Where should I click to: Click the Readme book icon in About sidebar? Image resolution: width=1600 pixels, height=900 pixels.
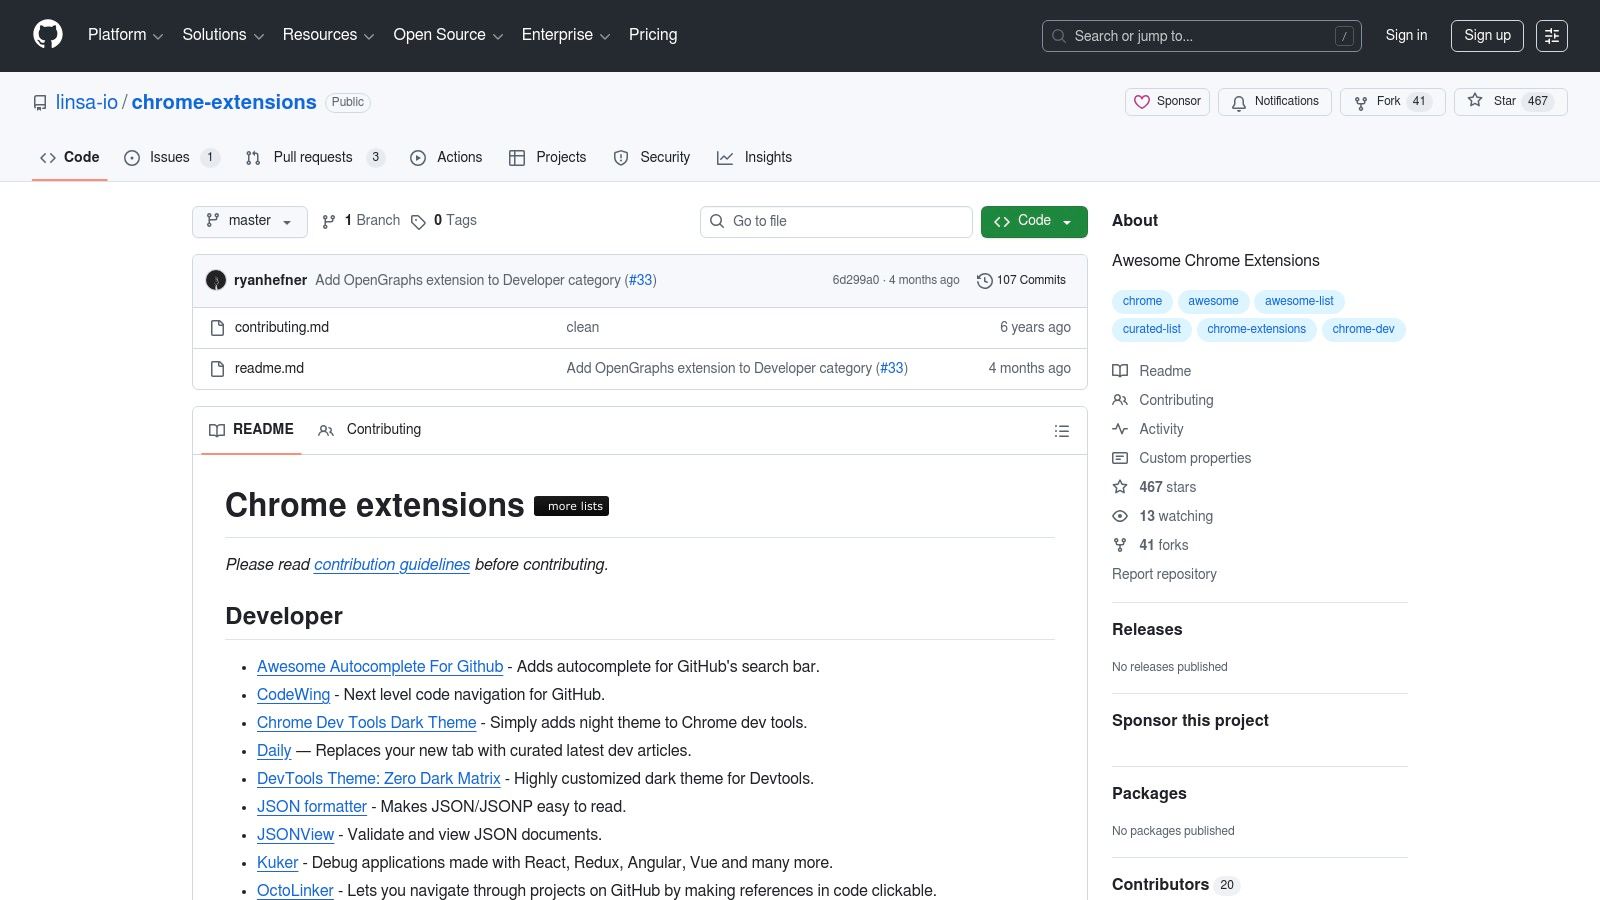[x=1120, y=371]
